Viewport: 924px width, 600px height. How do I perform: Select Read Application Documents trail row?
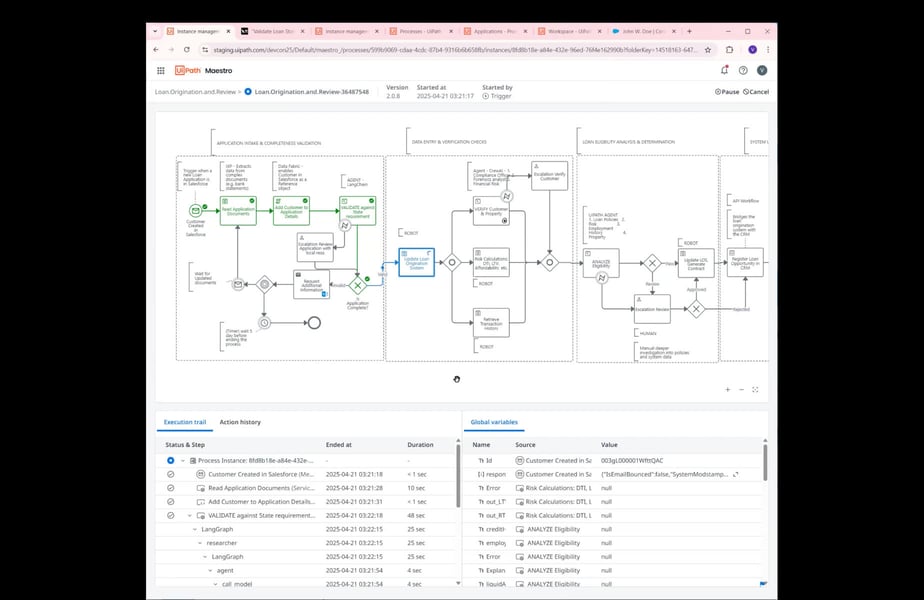point(308,488)
